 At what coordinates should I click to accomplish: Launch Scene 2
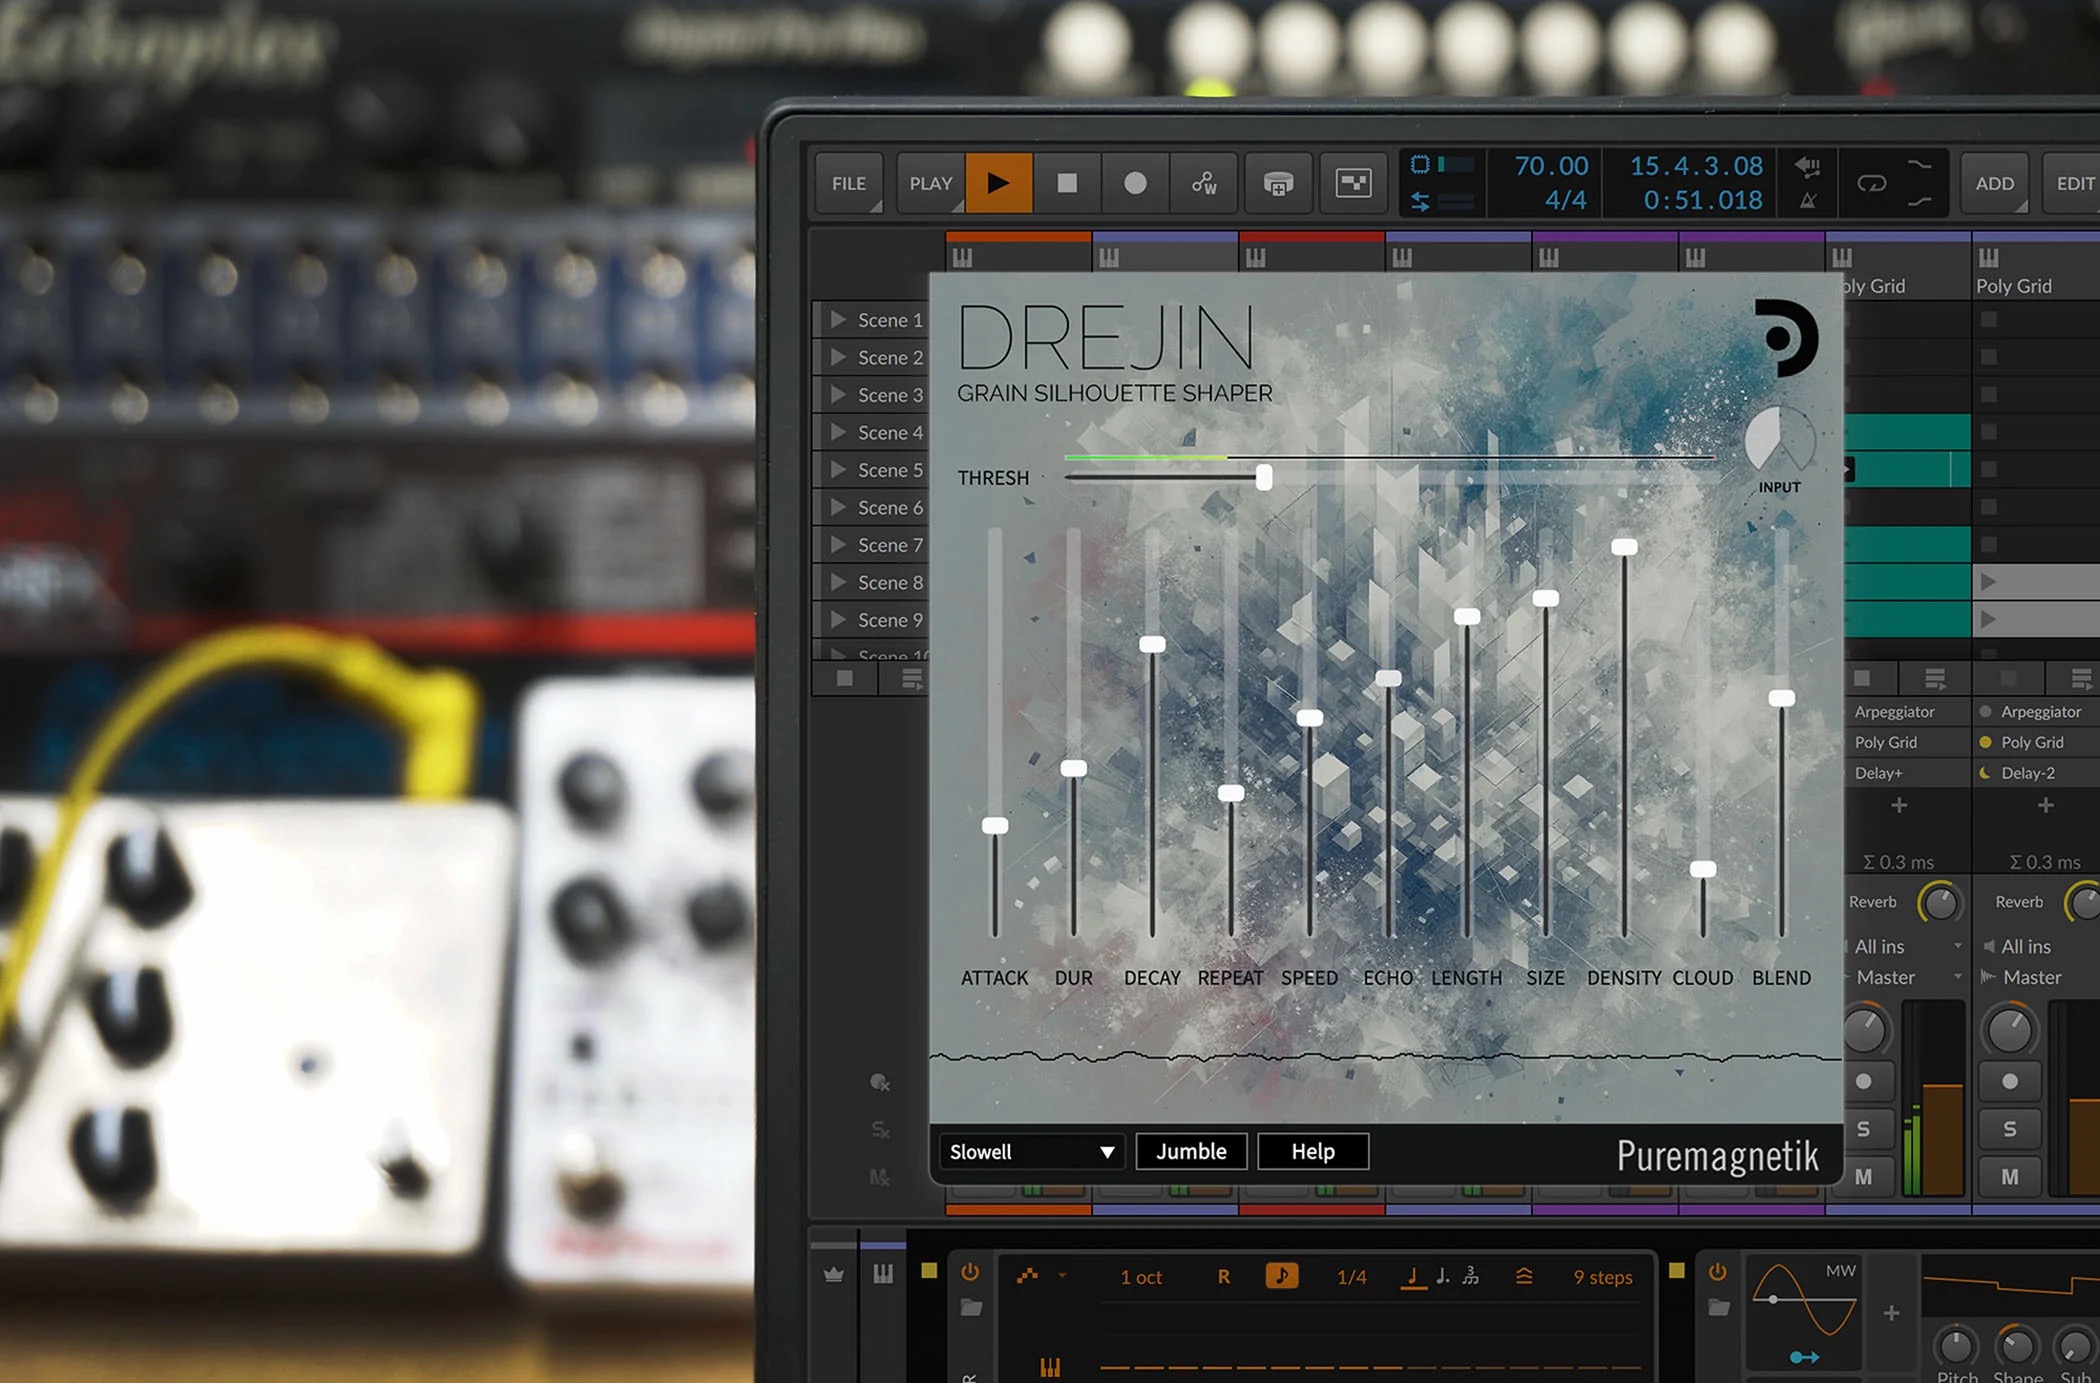(x=839, y=357)
